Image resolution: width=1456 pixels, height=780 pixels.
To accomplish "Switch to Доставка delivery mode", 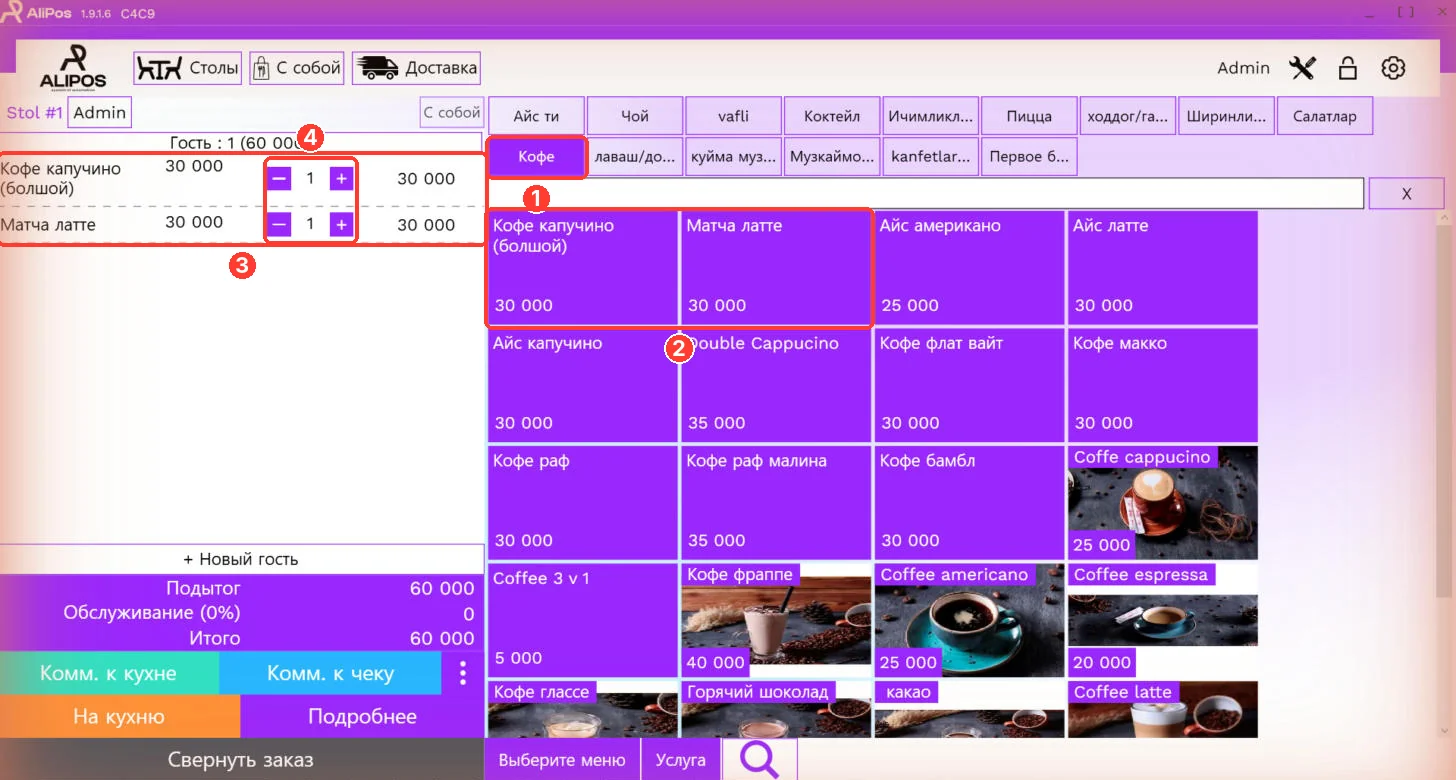I will [416, 68].
